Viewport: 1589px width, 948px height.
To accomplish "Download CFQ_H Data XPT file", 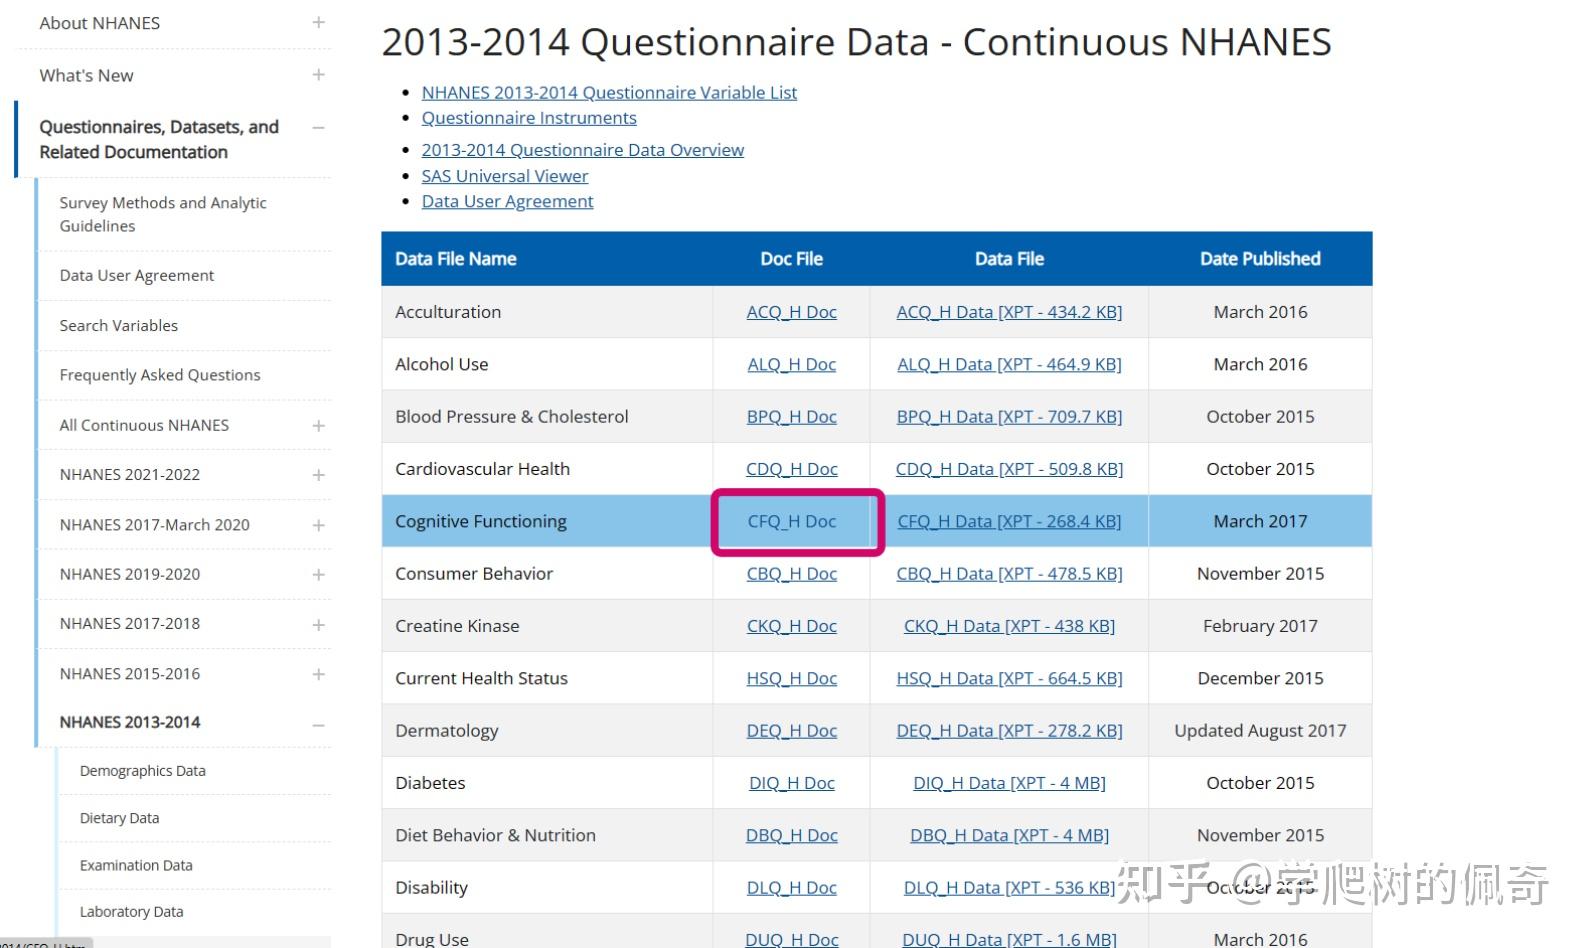I will (x=1009, y=521).
